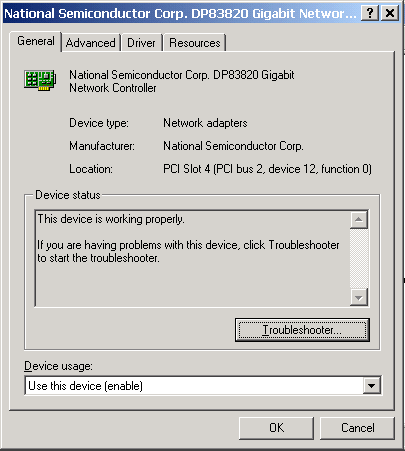This screenshot has height=451, width=405.
Task: Go to the Resources tab
Action: coord(195,43)
